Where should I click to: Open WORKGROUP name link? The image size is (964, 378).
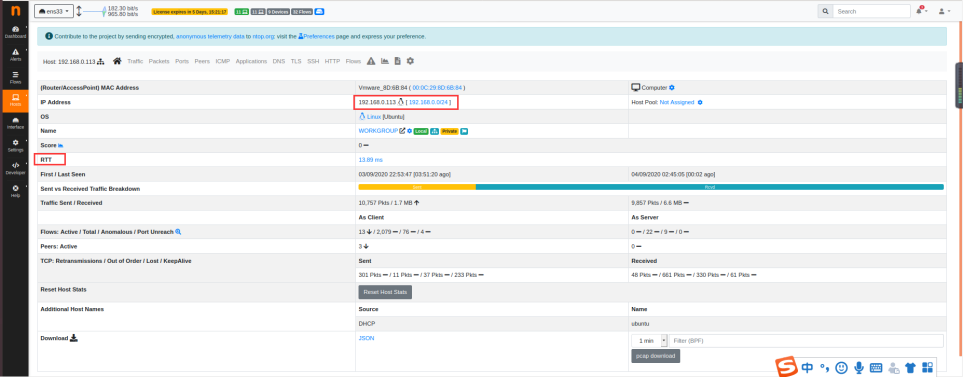(378, 131)
